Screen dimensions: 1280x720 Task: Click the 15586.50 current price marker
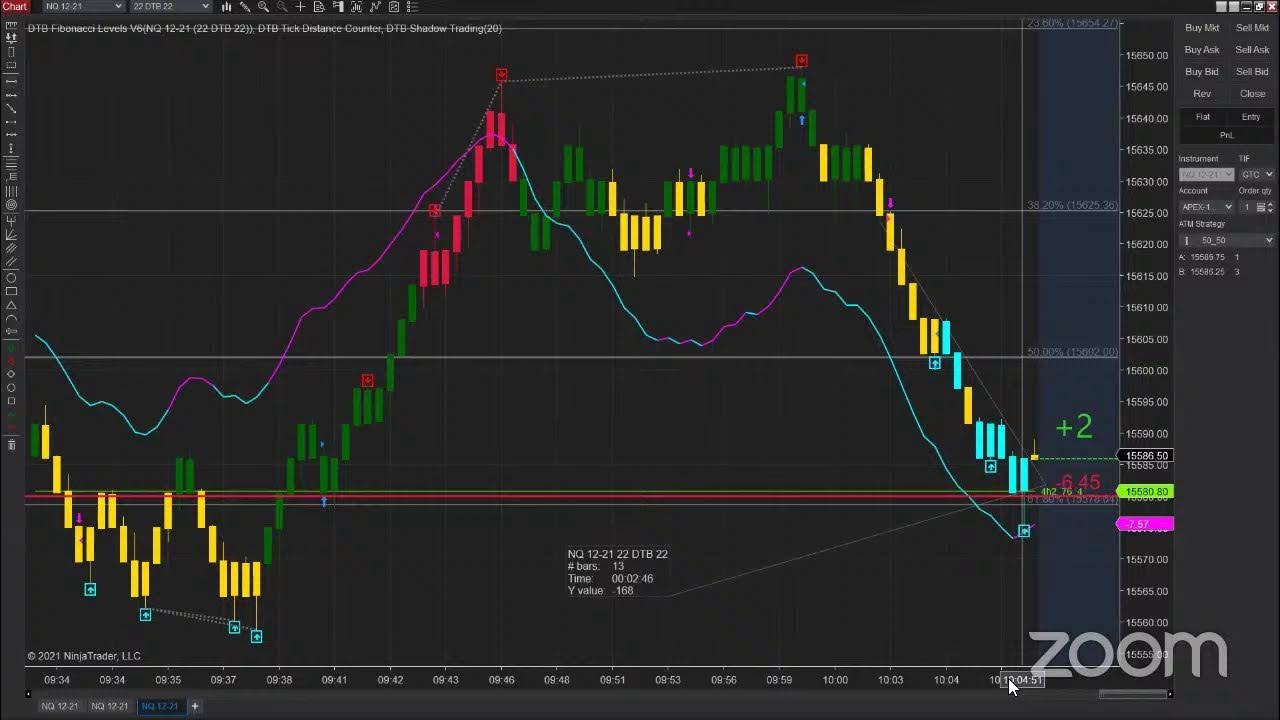[x=1145, y=456]
